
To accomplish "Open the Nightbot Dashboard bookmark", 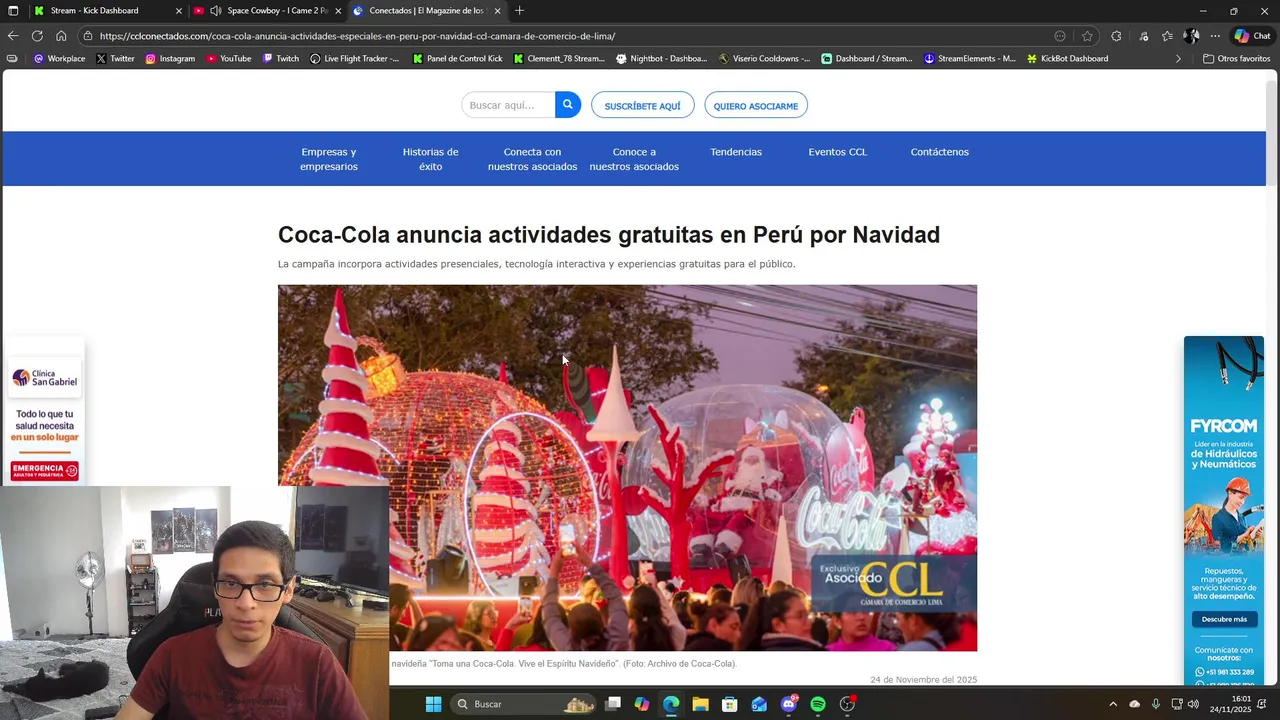I will (x=662, y=59).
